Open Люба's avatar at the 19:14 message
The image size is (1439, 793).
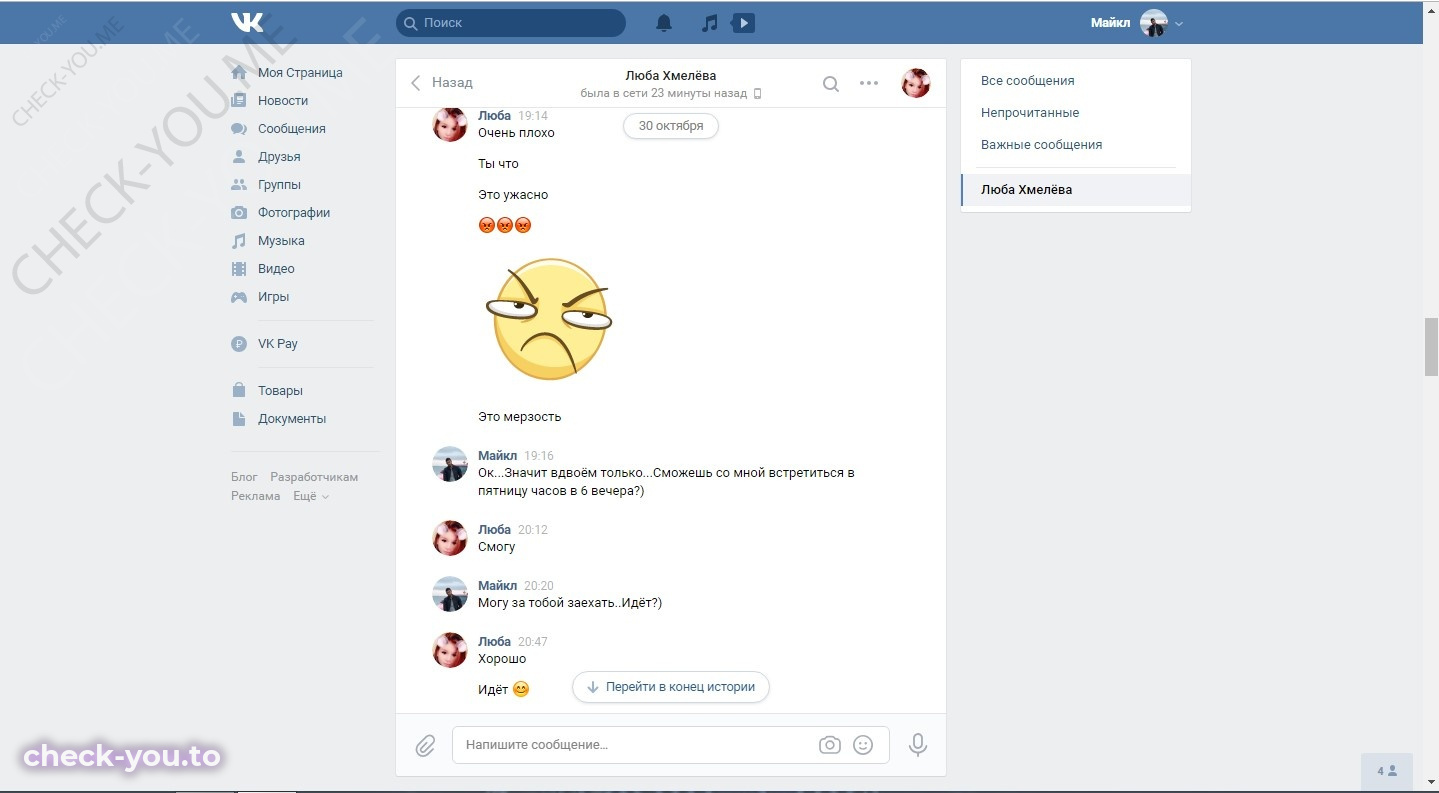[x=450, y=125]
